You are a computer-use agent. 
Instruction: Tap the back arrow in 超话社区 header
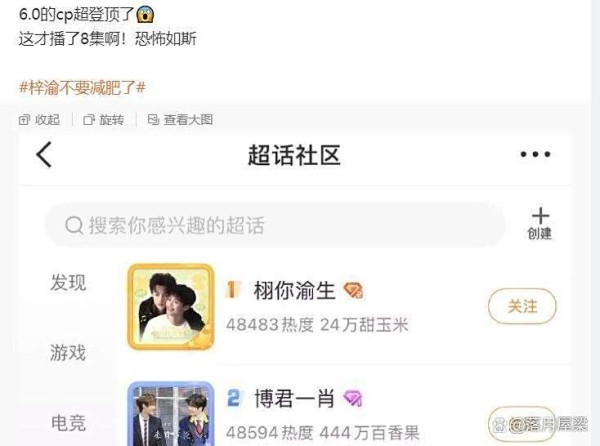(x=44, y=155)
